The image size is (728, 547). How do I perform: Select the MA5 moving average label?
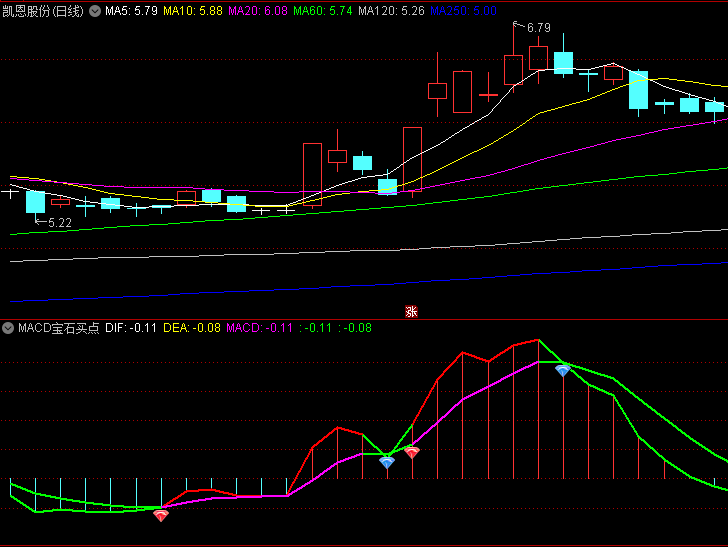[x=131, y=11]
